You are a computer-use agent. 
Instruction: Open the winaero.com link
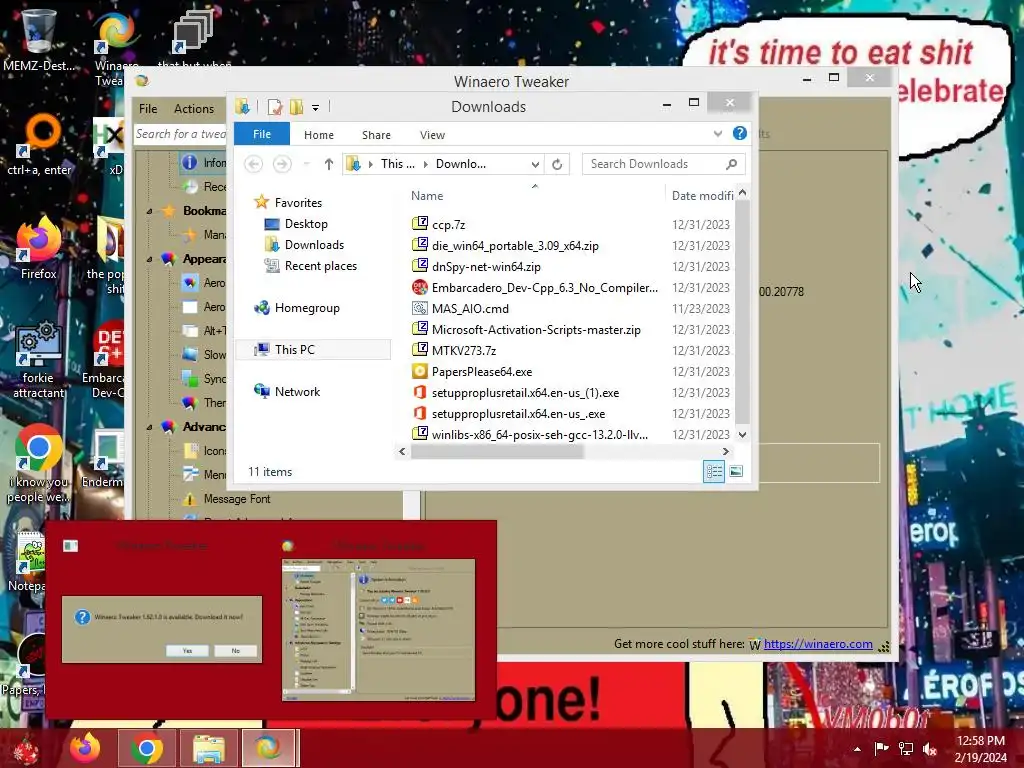(818, 644)
